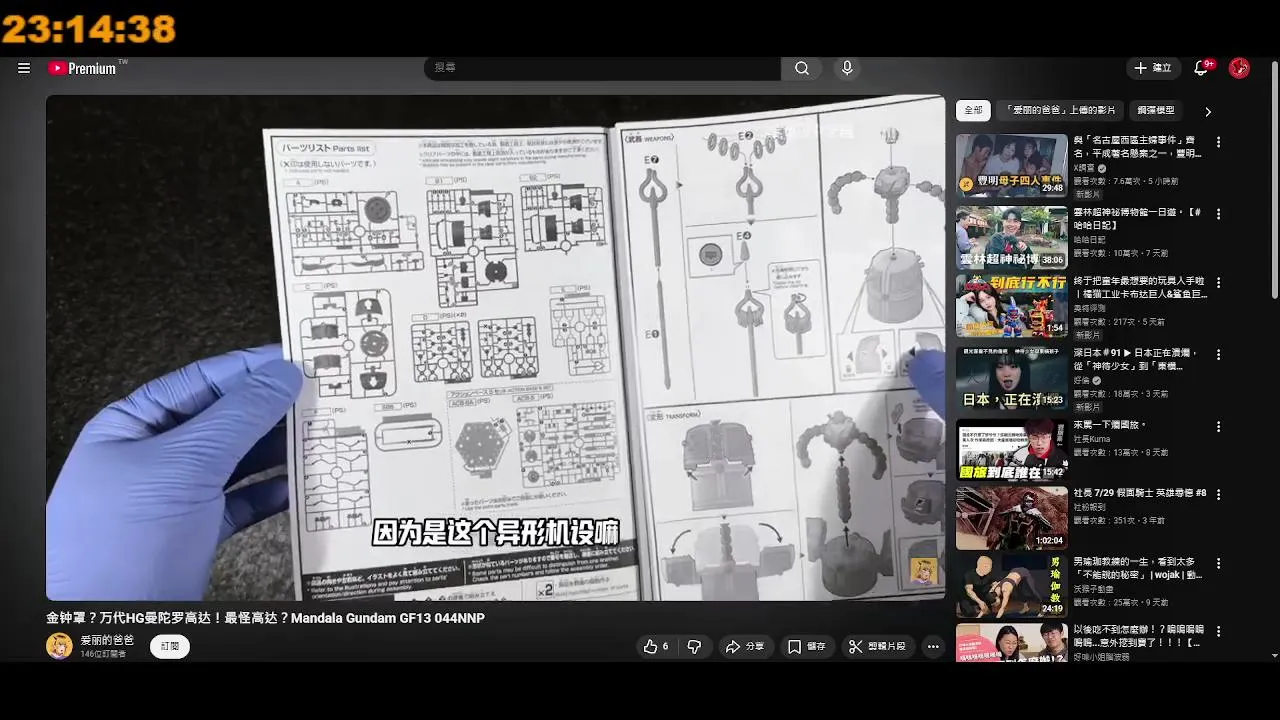Open the notifications bell
The image size is (1280, 720).
tap(1201, 68)
